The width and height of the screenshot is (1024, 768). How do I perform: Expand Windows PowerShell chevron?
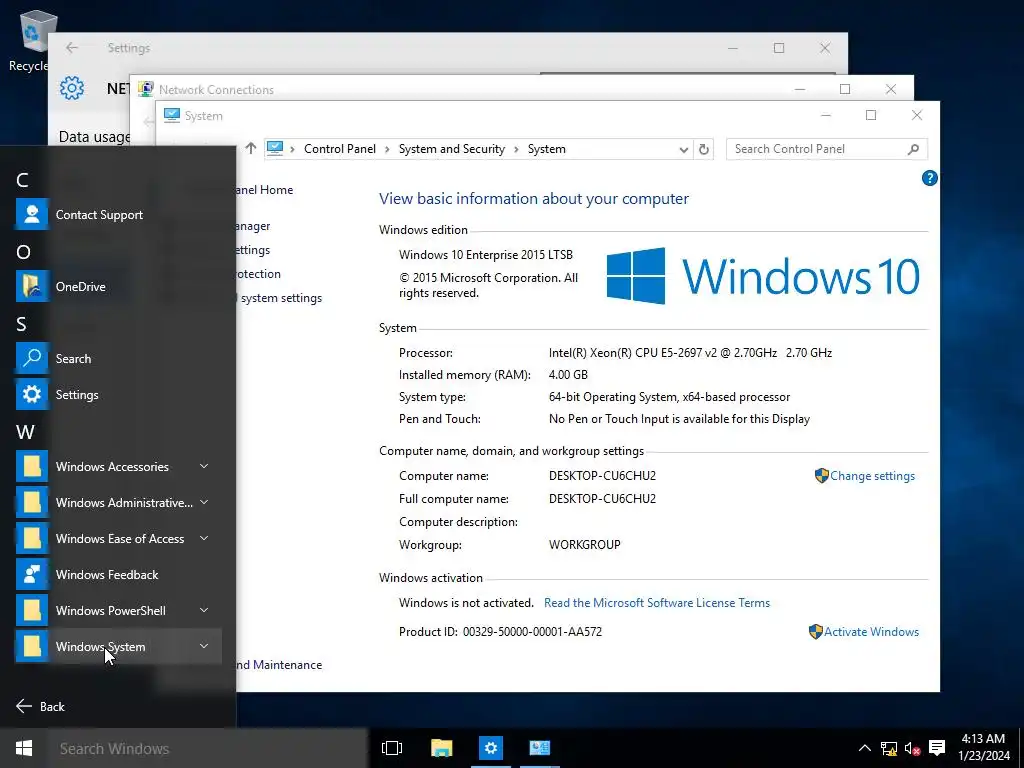tap(204, 611)
